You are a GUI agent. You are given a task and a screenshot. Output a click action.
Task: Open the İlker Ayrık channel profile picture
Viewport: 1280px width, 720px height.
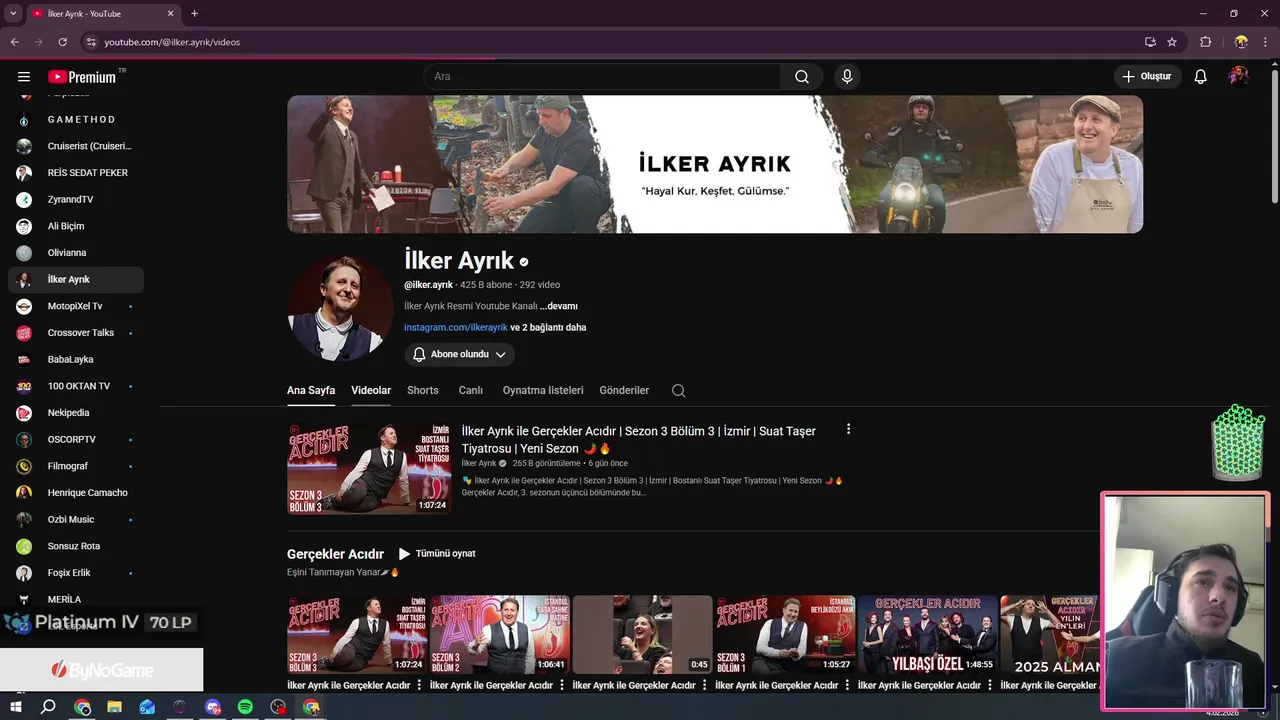coord(340,308)
